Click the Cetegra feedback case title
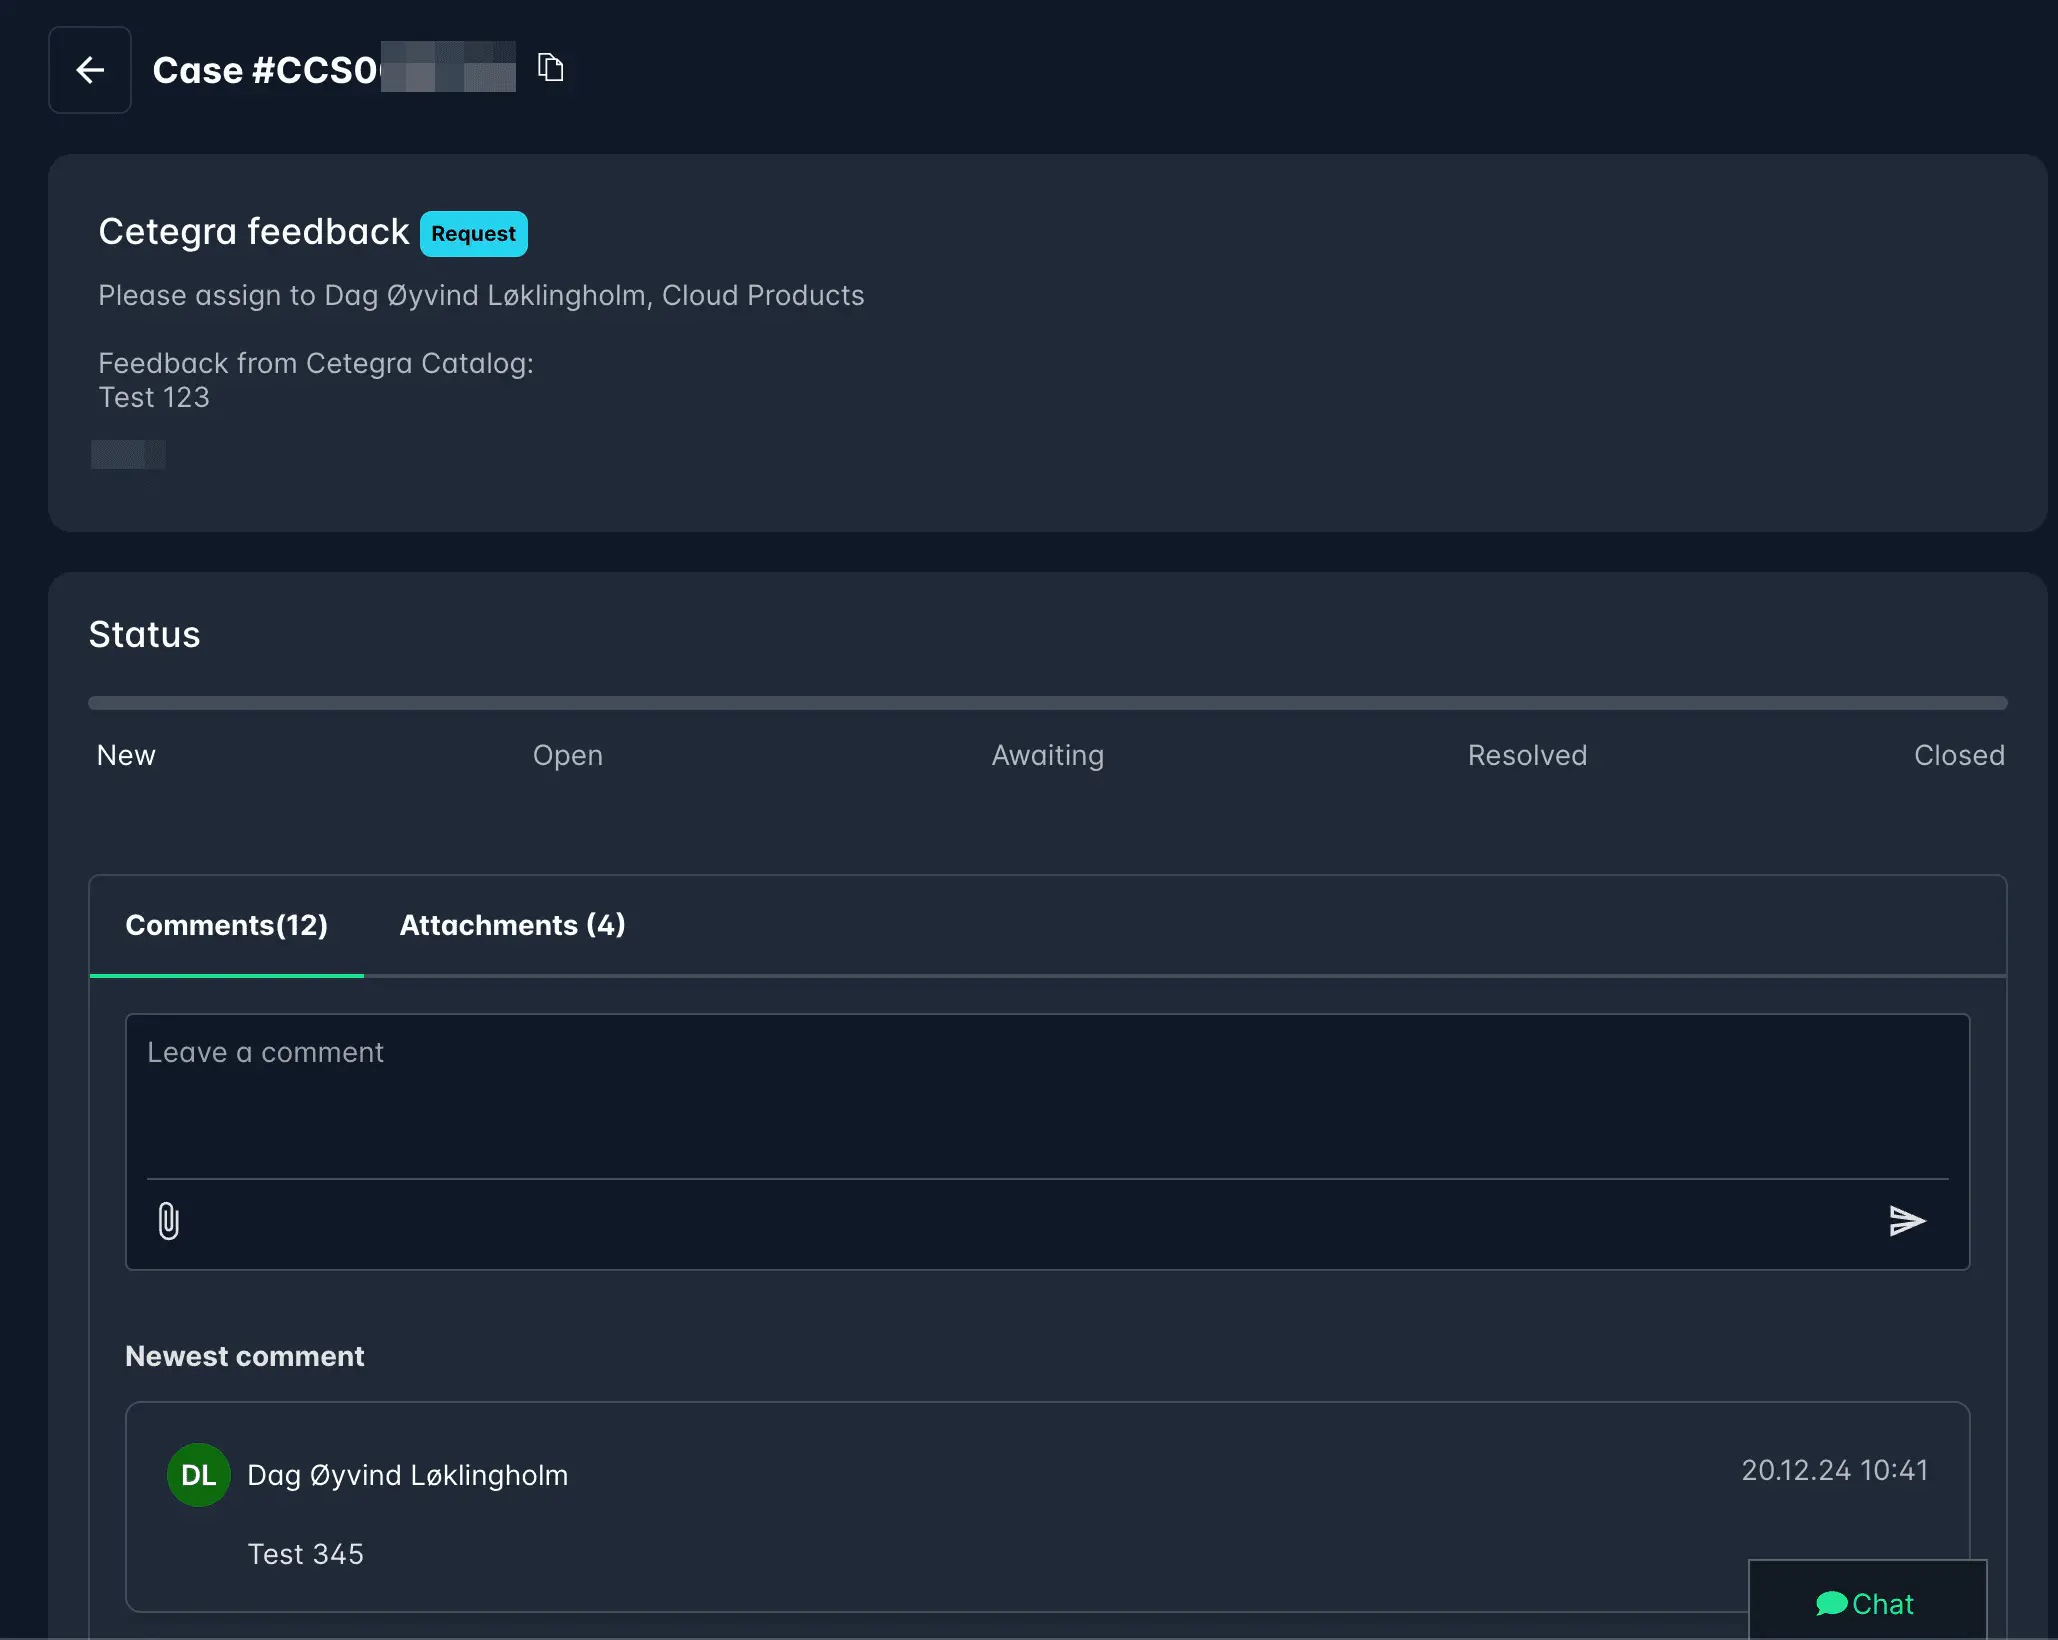Screen dimensions: 2058x1640 click(254, 232)
